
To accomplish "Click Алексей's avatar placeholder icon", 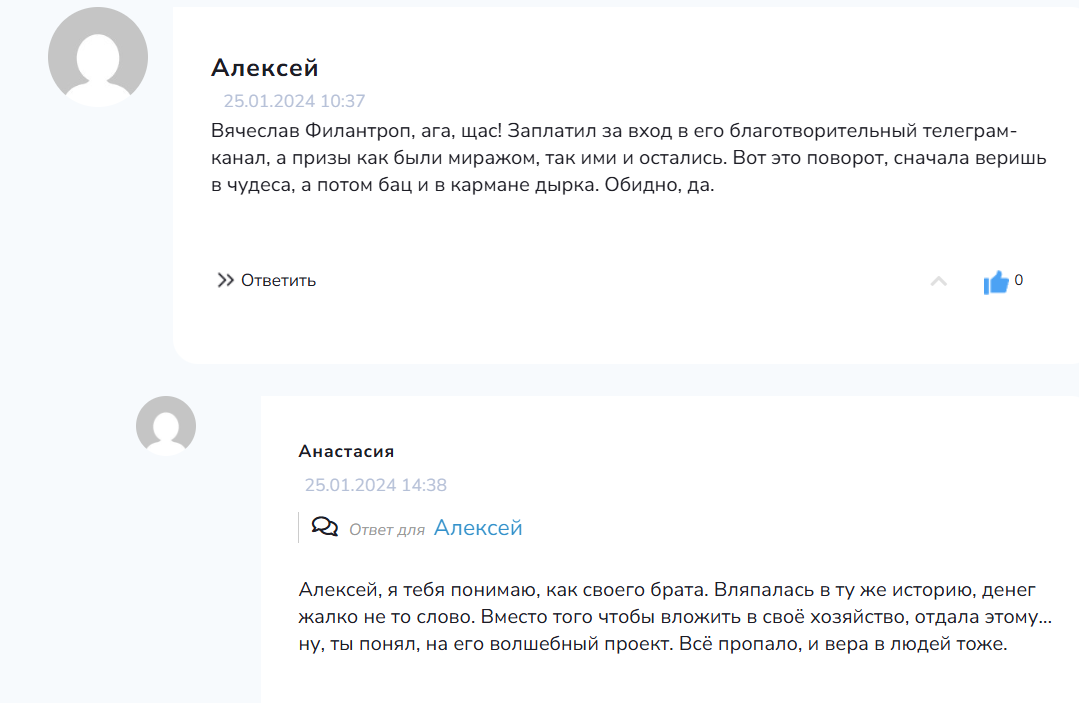I will [97, 57].
